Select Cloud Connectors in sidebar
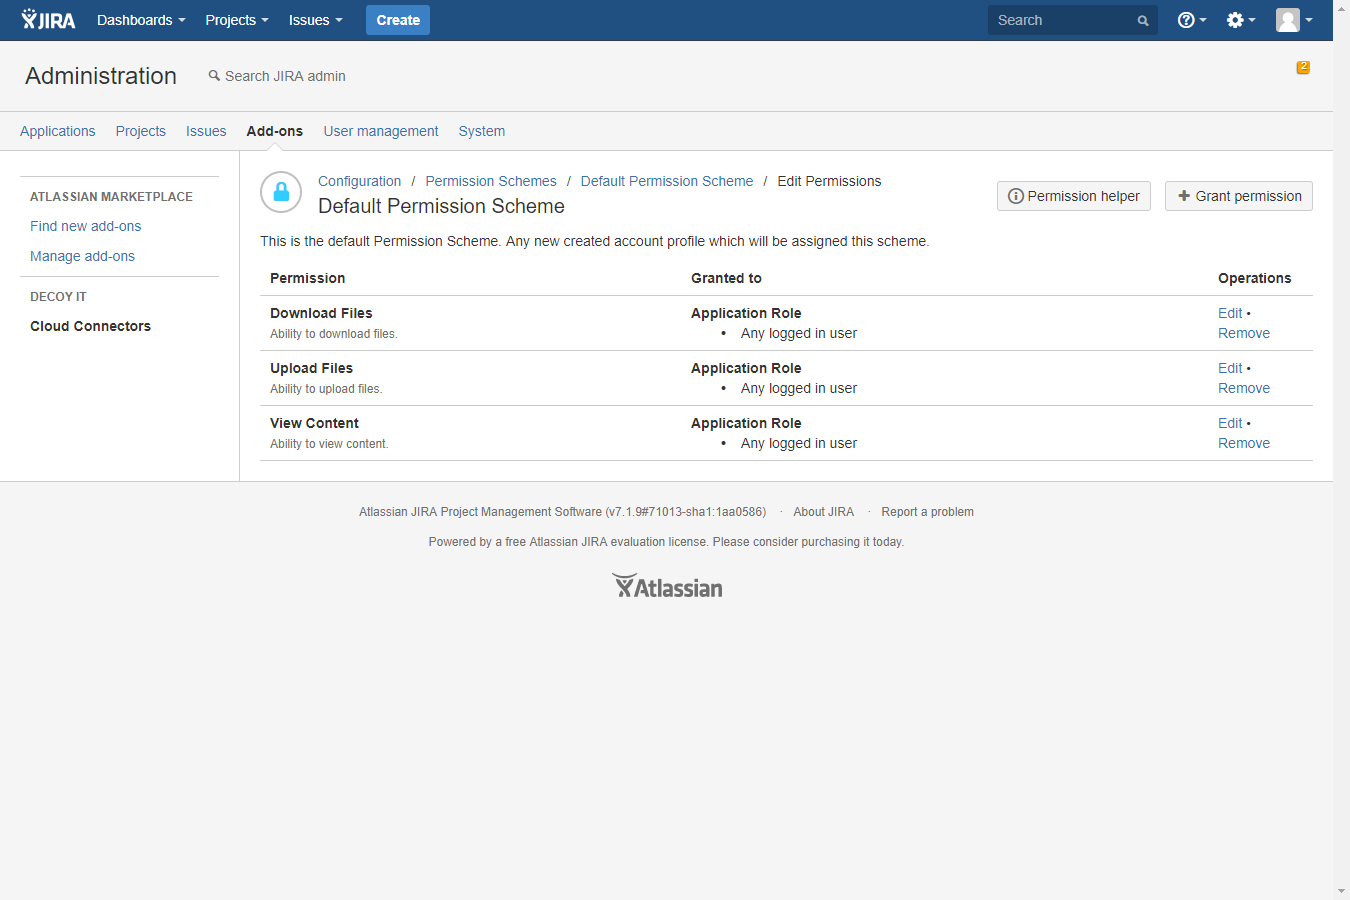 [x=90, y=326]
